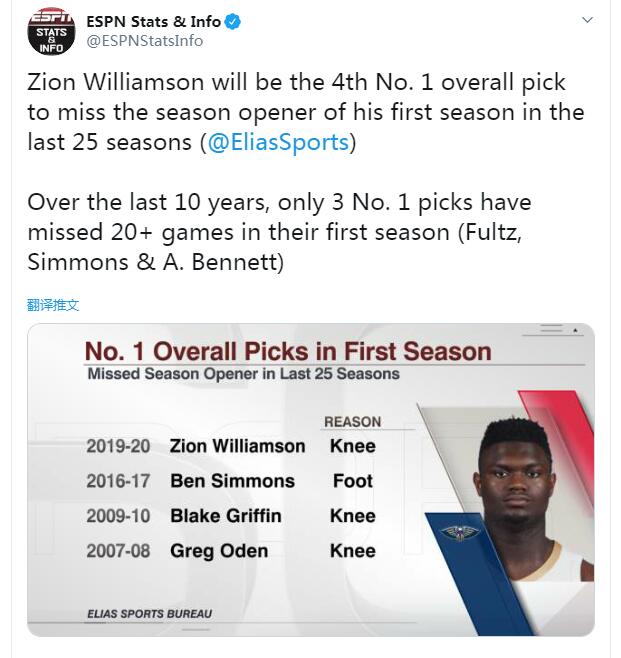This screenshot has width=621, height=658.
Task: Click the ESPN Stats & Info avatar
Action: click(51, 31)
